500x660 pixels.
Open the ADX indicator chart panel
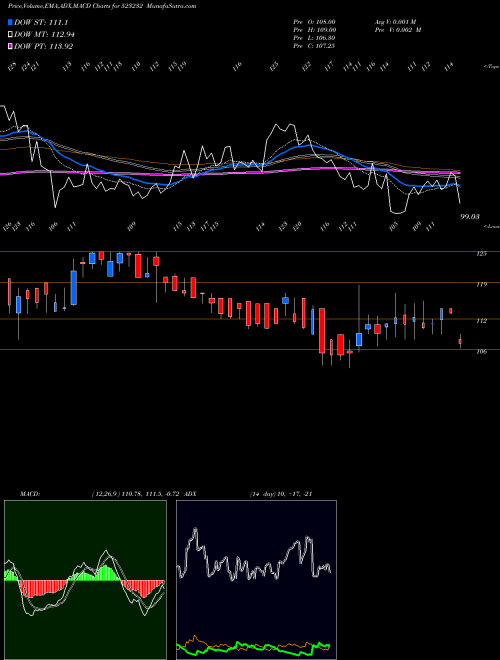click(x=256, y=580)
